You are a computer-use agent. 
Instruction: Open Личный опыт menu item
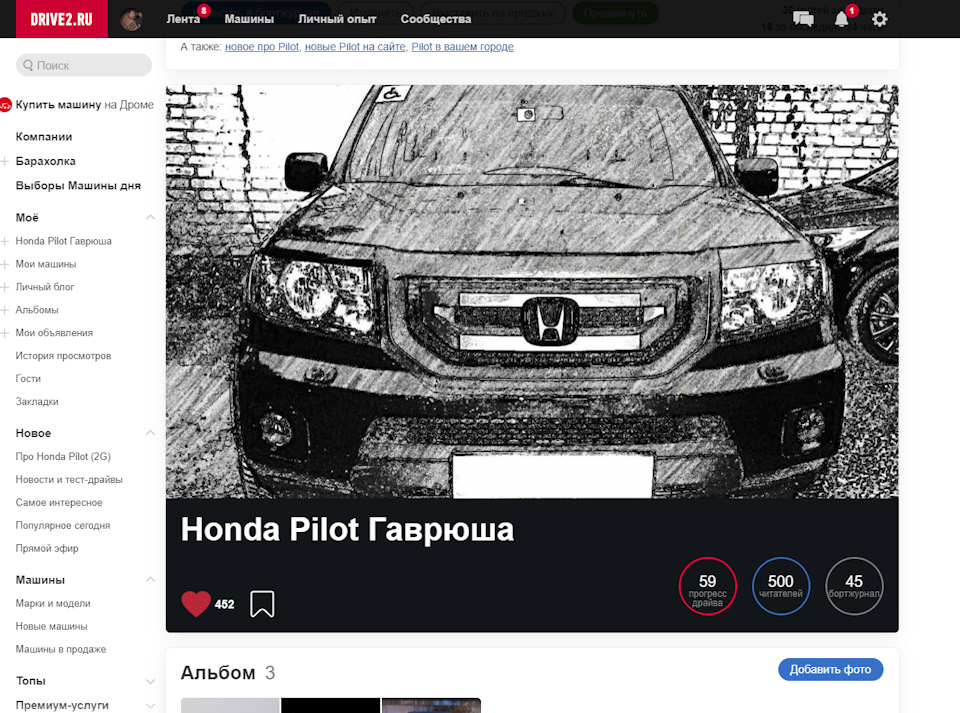(337, 19)
